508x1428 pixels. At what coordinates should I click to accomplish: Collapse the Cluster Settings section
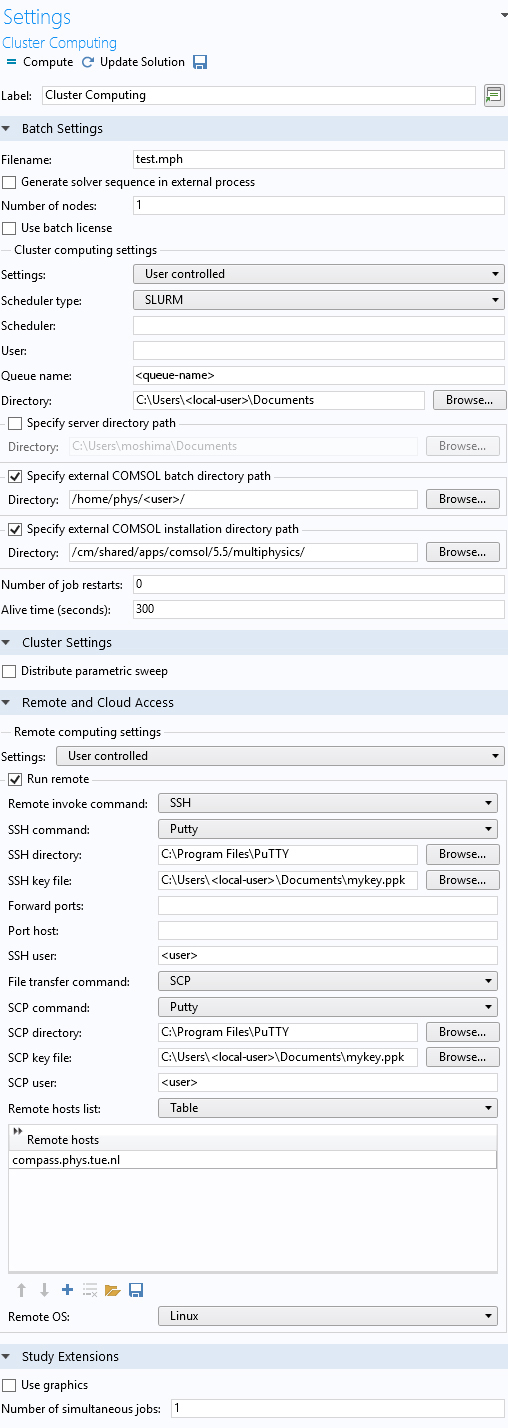tap(7, 643)
